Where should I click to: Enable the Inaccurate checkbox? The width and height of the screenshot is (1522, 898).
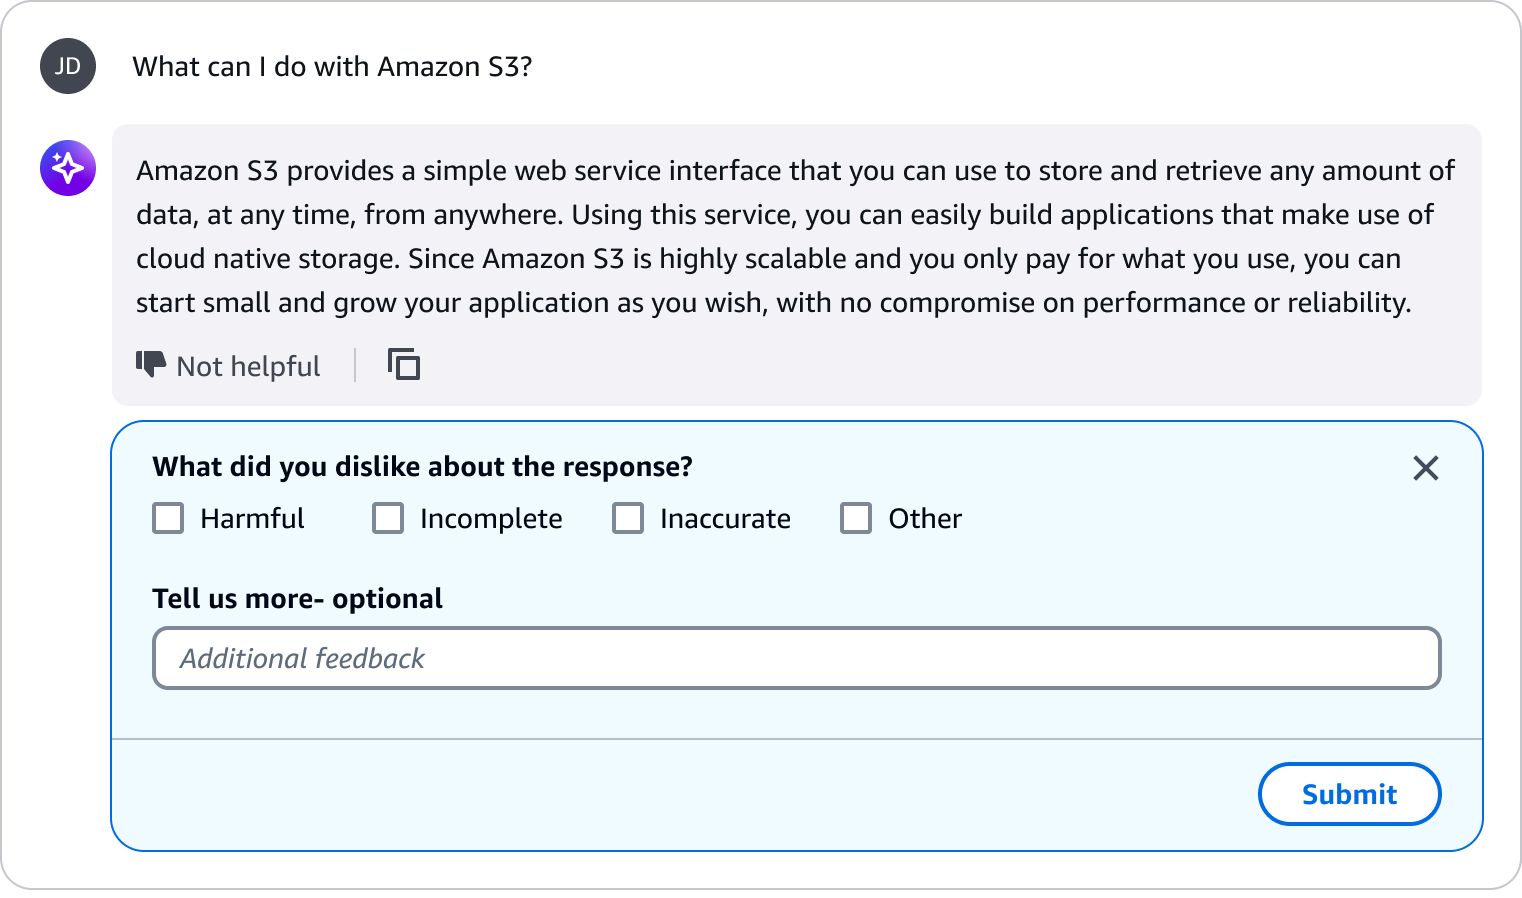tap(628, 518)
